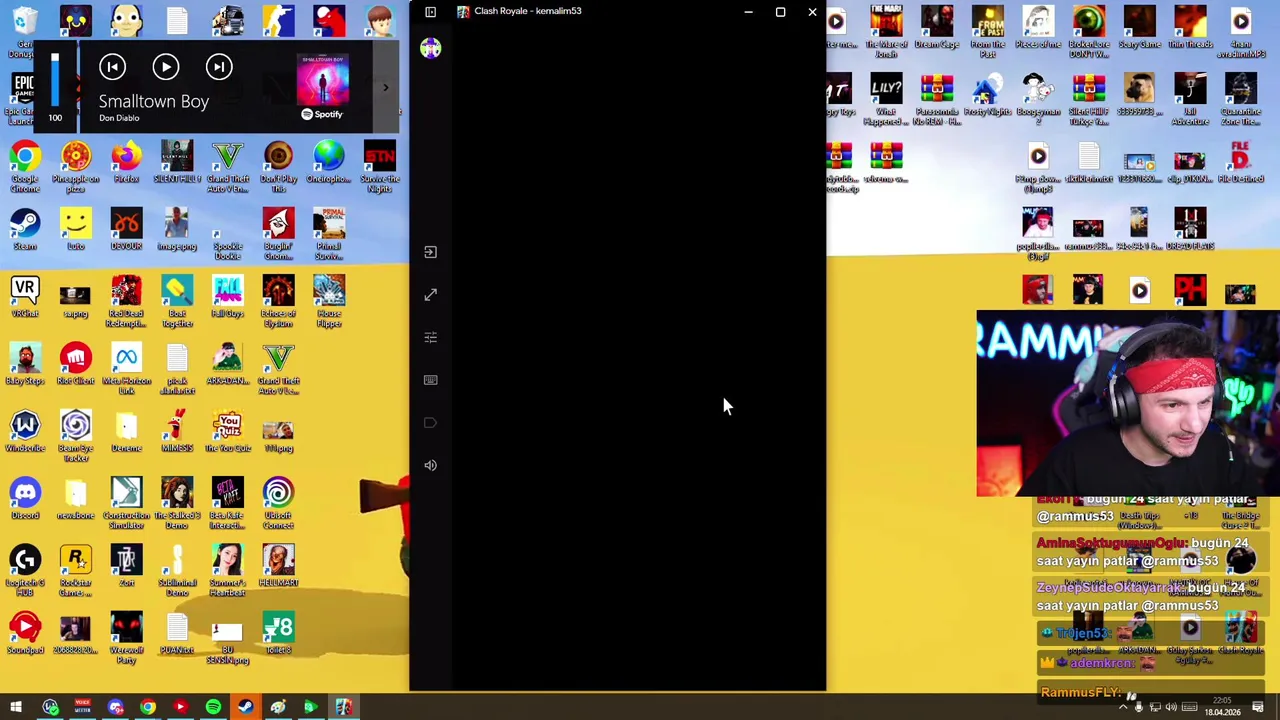Open Red Dead Redemption desktop icon
Screen dimensions: 1280x720
126,301
